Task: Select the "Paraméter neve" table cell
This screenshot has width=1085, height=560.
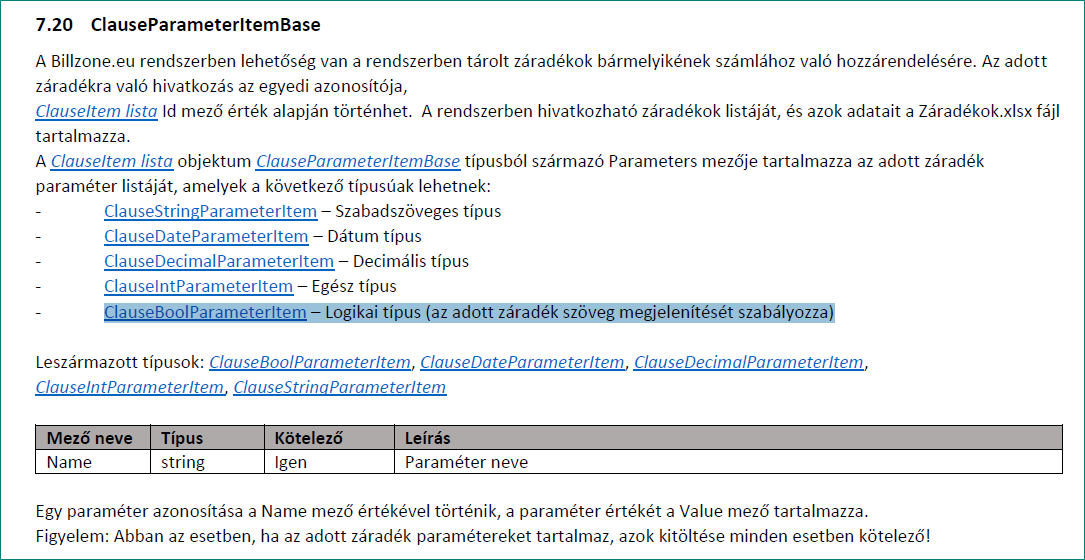Action: point(728,462)
